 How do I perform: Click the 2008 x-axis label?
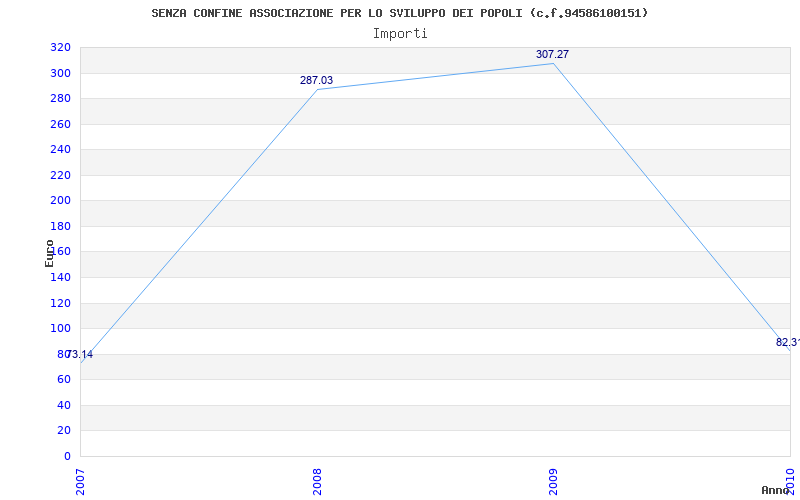tap(317, 482)
